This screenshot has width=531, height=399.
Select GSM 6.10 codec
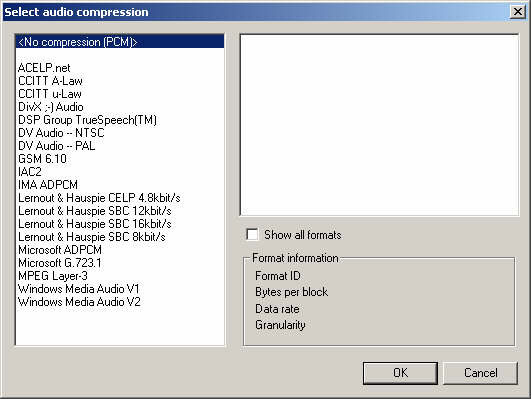120,159
